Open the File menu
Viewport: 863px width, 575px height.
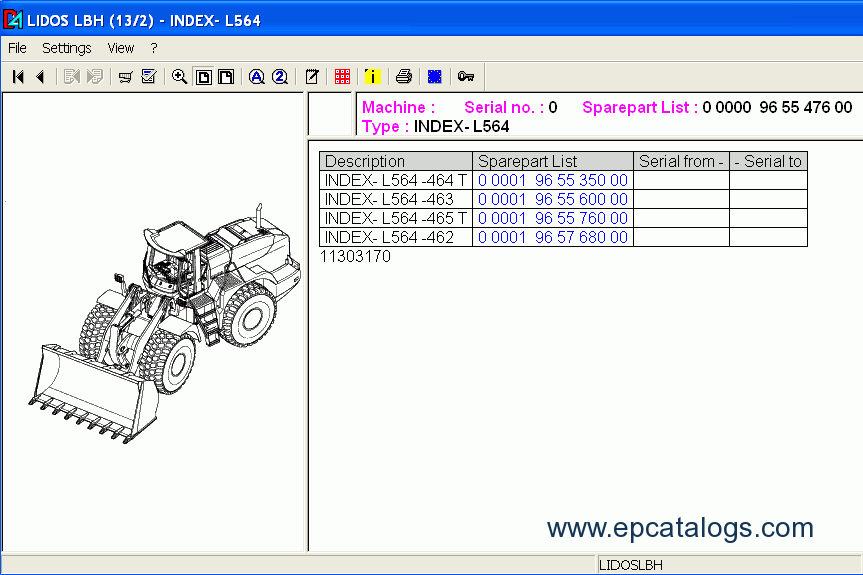17,48
